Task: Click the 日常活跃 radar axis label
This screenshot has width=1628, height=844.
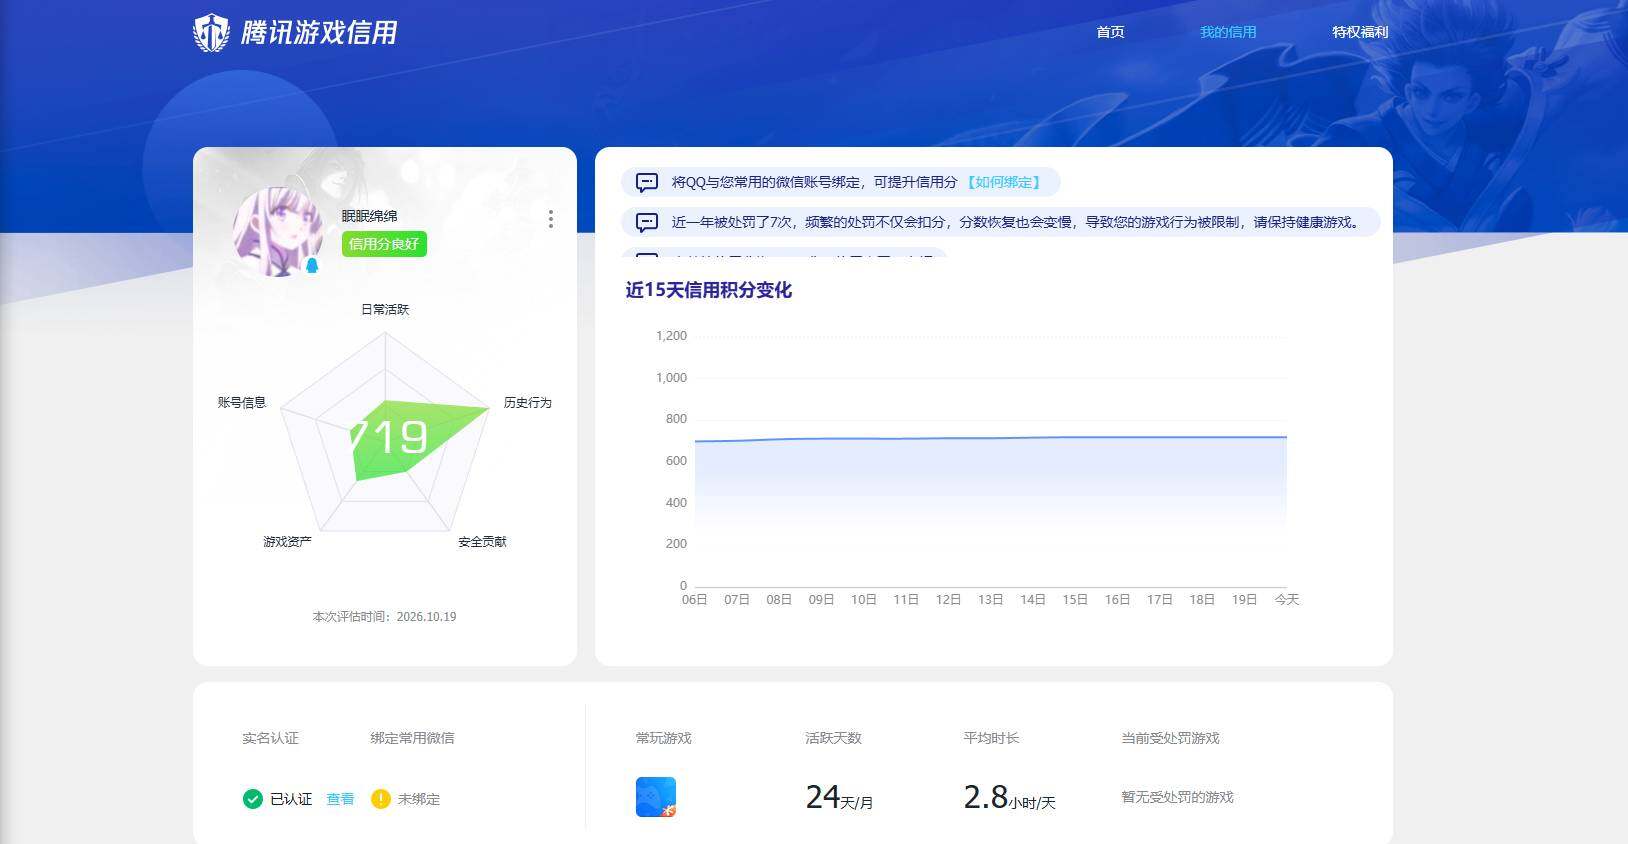Action: click(385, 309)
